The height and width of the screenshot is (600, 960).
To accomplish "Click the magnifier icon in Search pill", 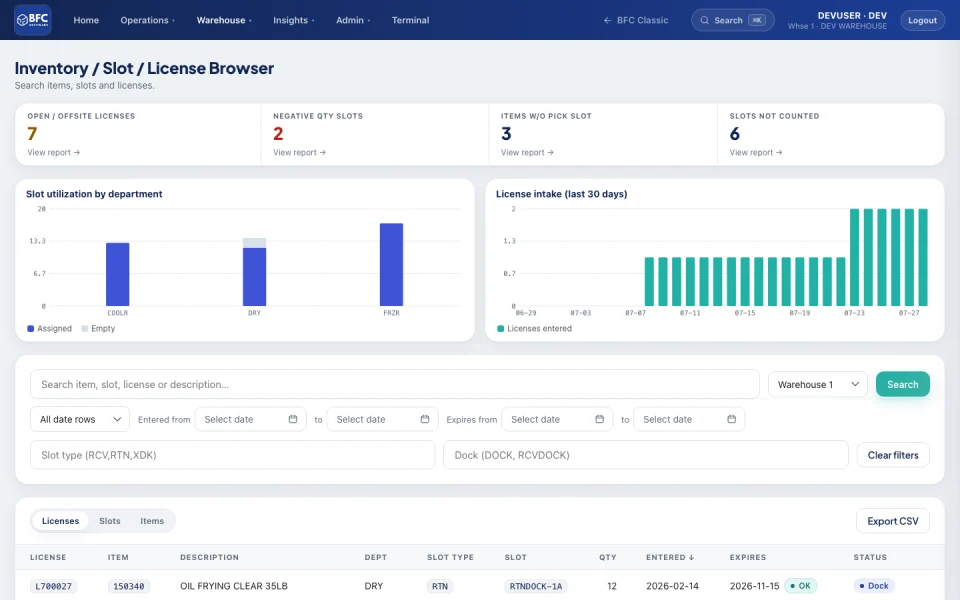I will pyautogui.click(x=705, y=20).
